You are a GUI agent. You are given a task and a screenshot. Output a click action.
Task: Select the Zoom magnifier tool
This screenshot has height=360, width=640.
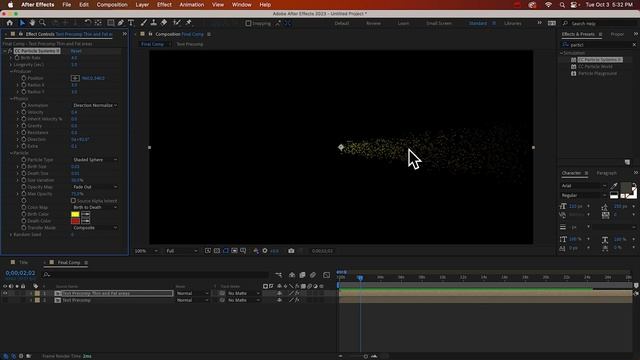click(x=42, y=23)
